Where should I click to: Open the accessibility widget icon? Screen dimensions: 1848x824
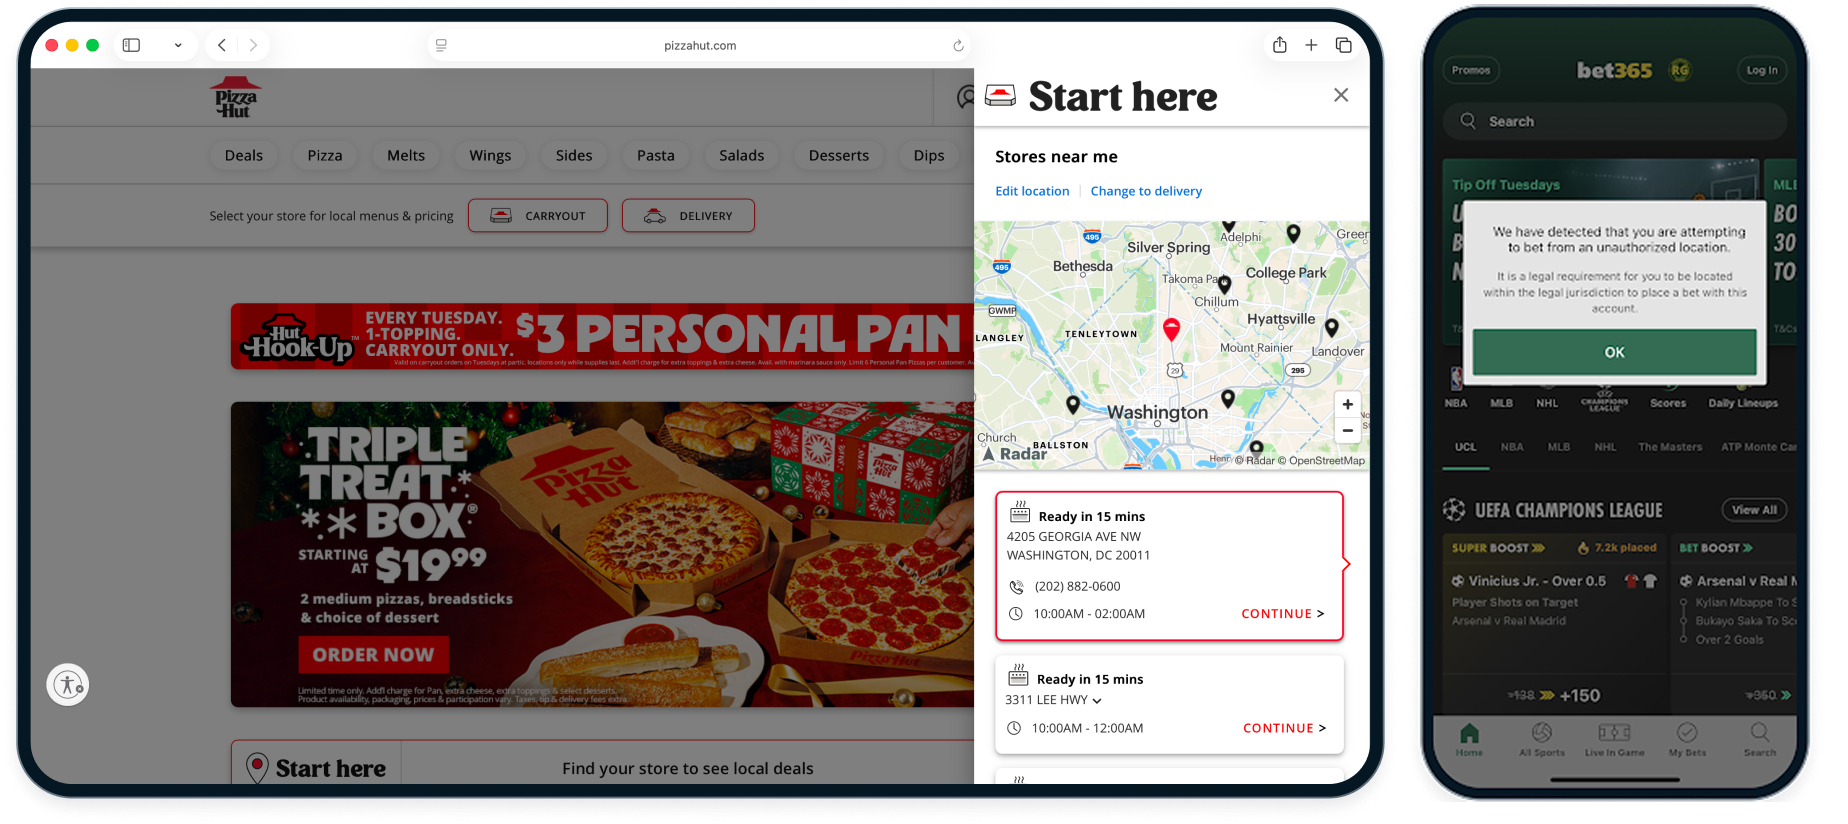click(68, 685)
